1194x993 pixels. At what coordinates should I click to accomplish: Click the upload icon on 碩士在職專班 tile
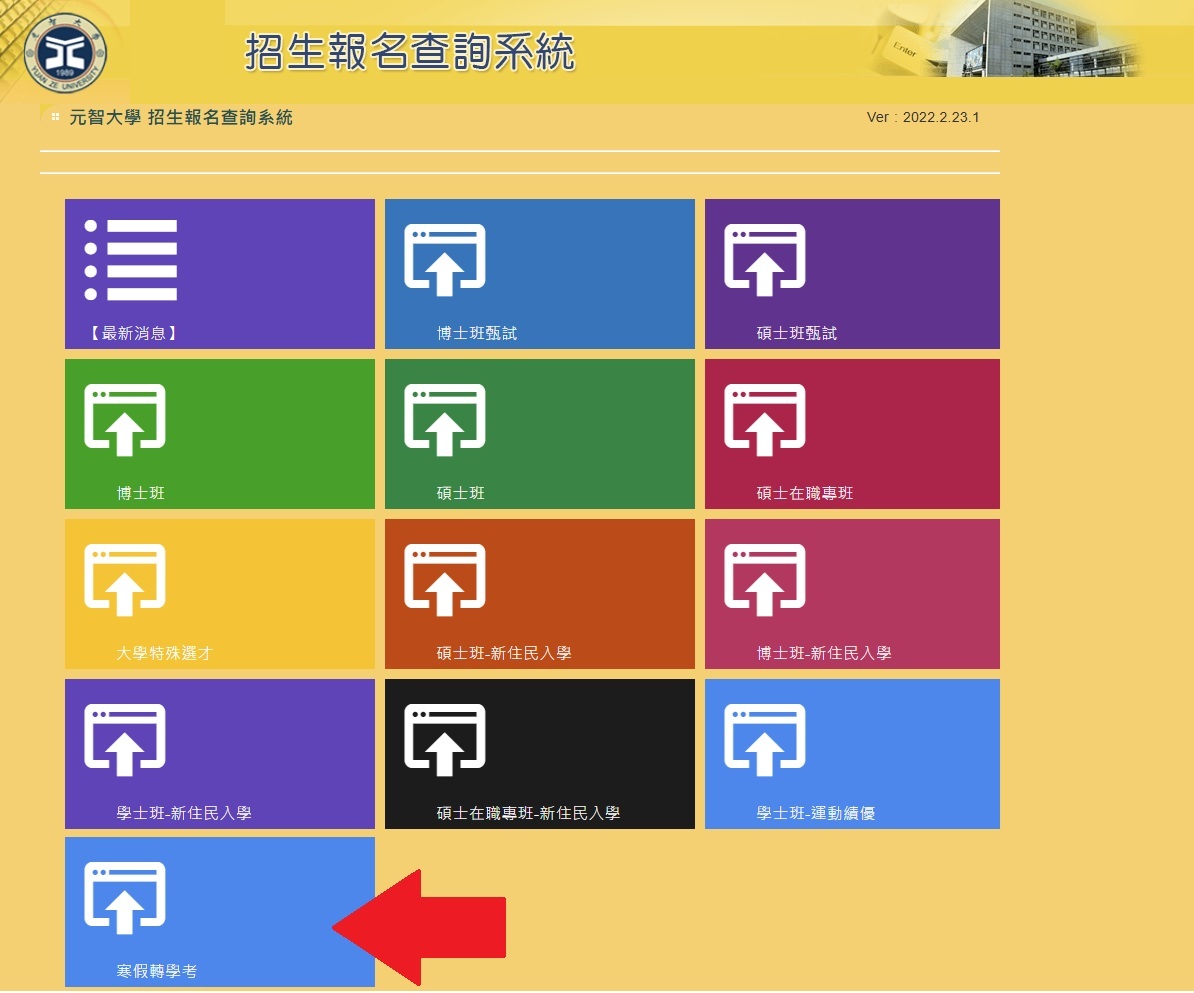click(765, 419)
